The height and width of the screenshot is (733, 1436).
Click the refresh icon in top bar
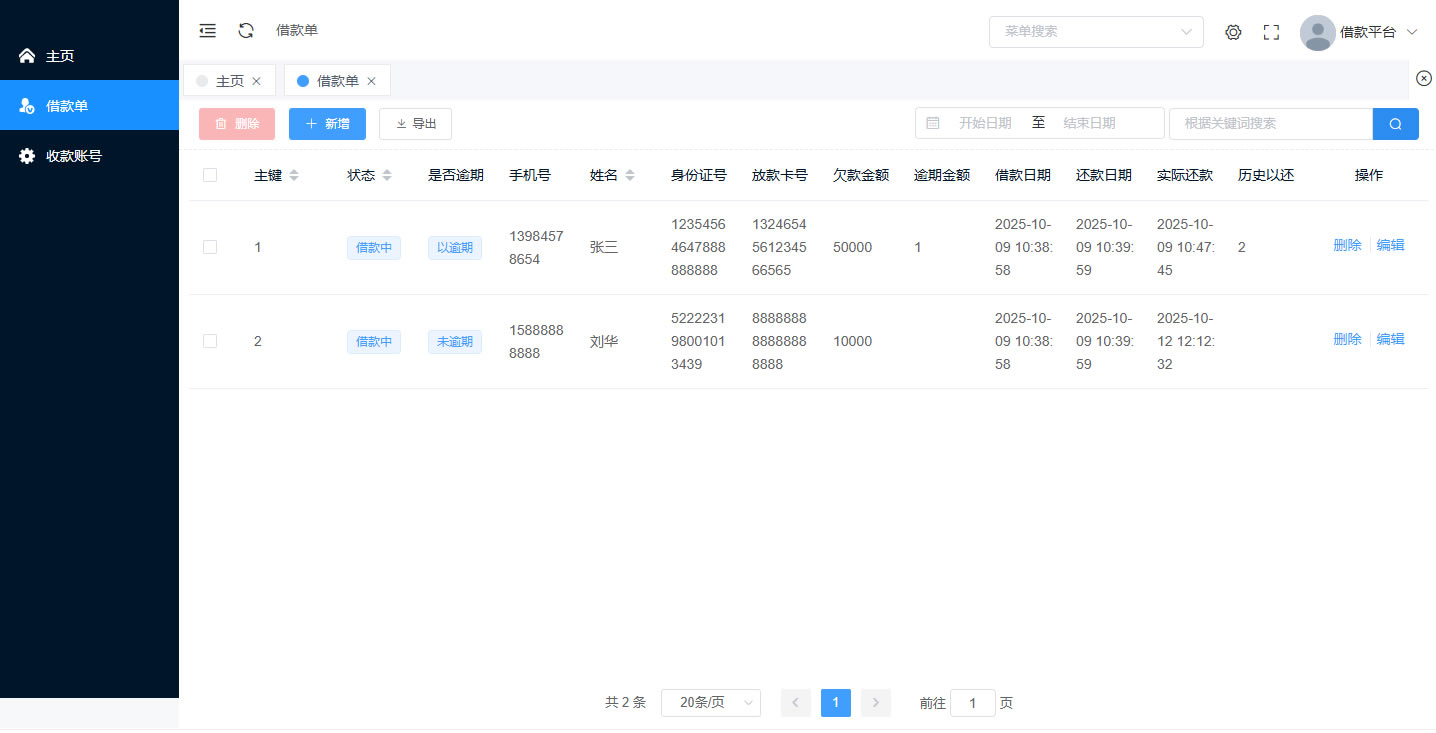[246, 31]
